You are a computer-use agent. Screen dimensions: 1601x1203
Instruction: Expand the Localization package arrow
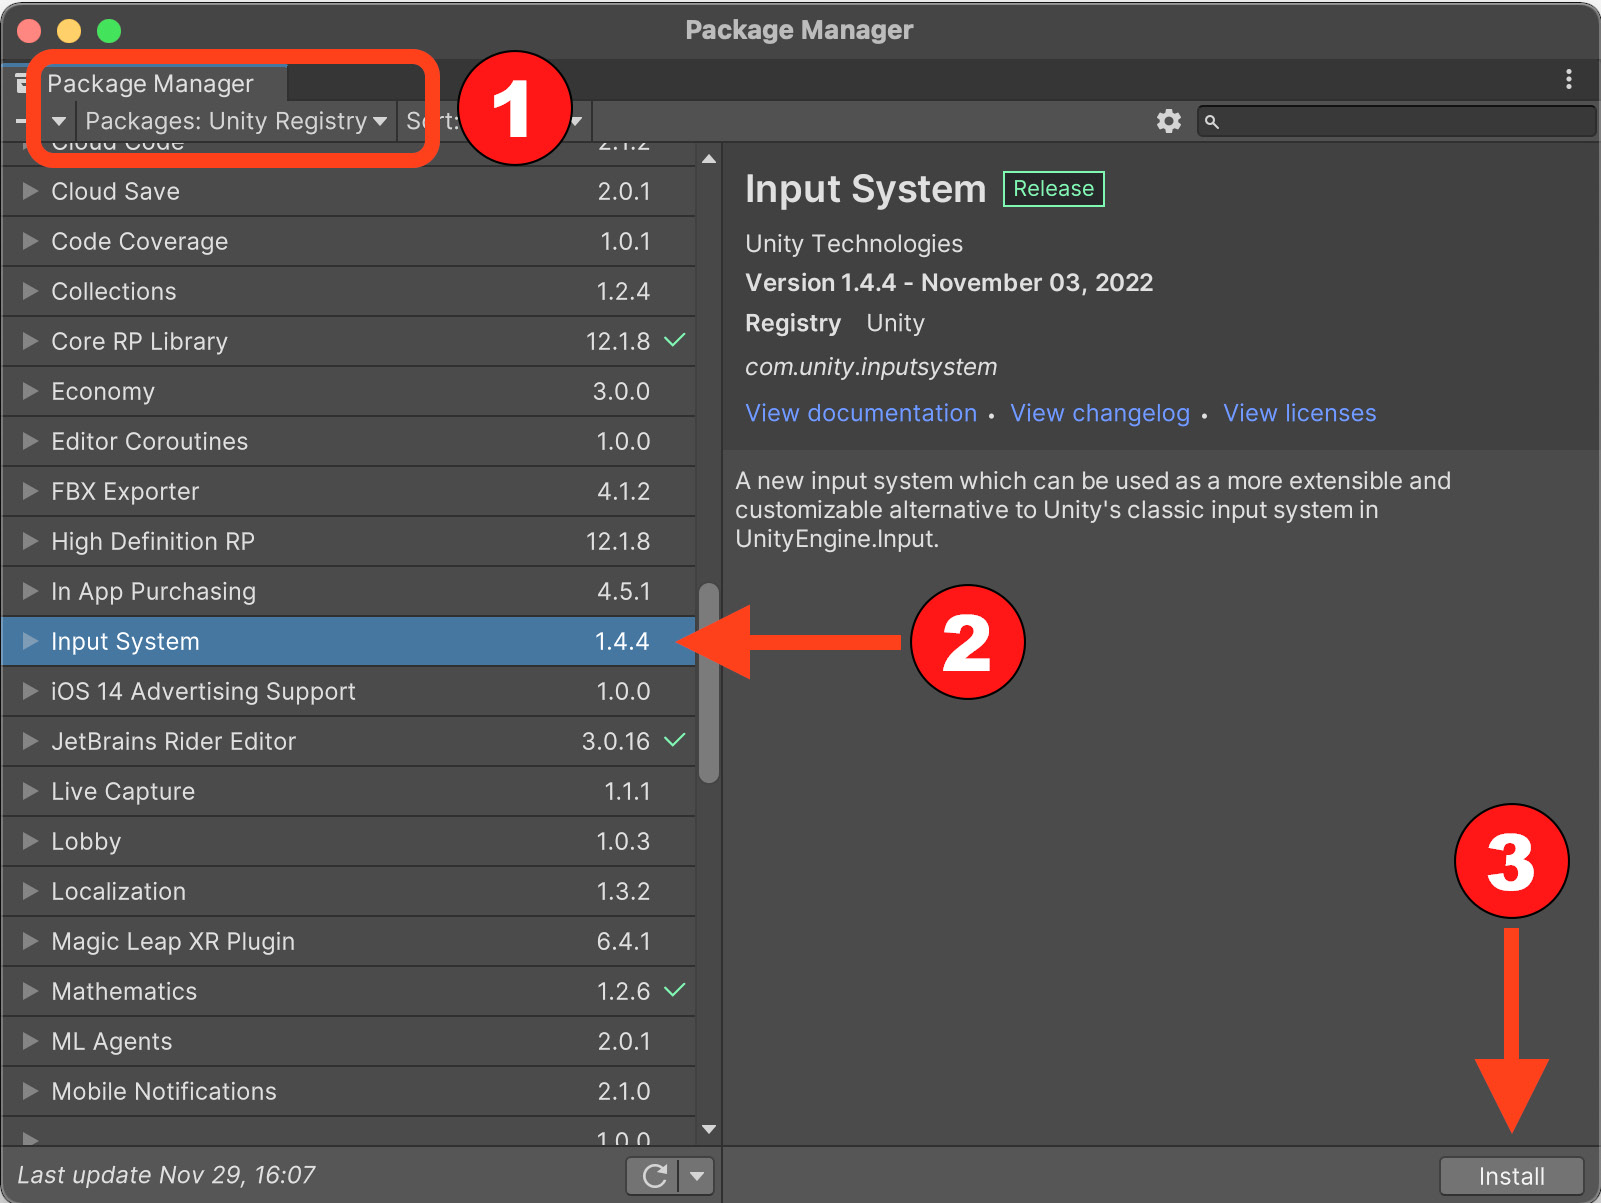click(30, 891)
